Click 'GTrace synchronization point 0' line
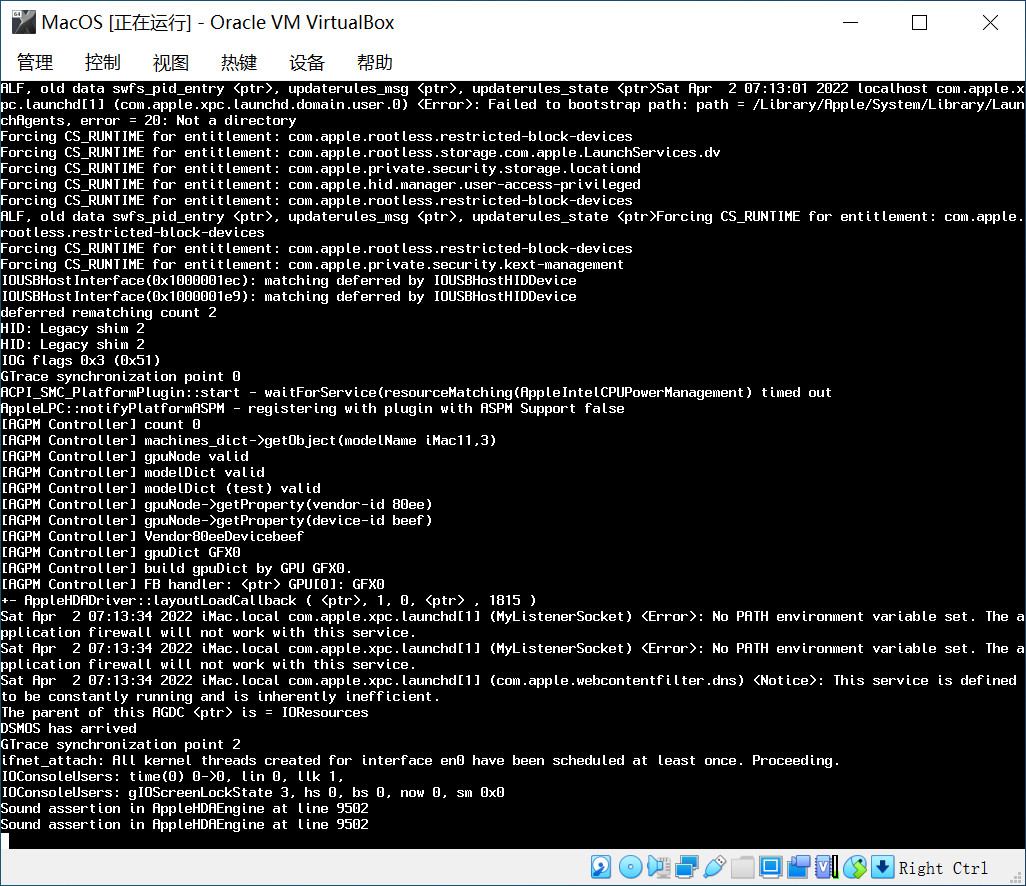The width and height of the screenshot is (1026, 886). click(x=120, y=376)
